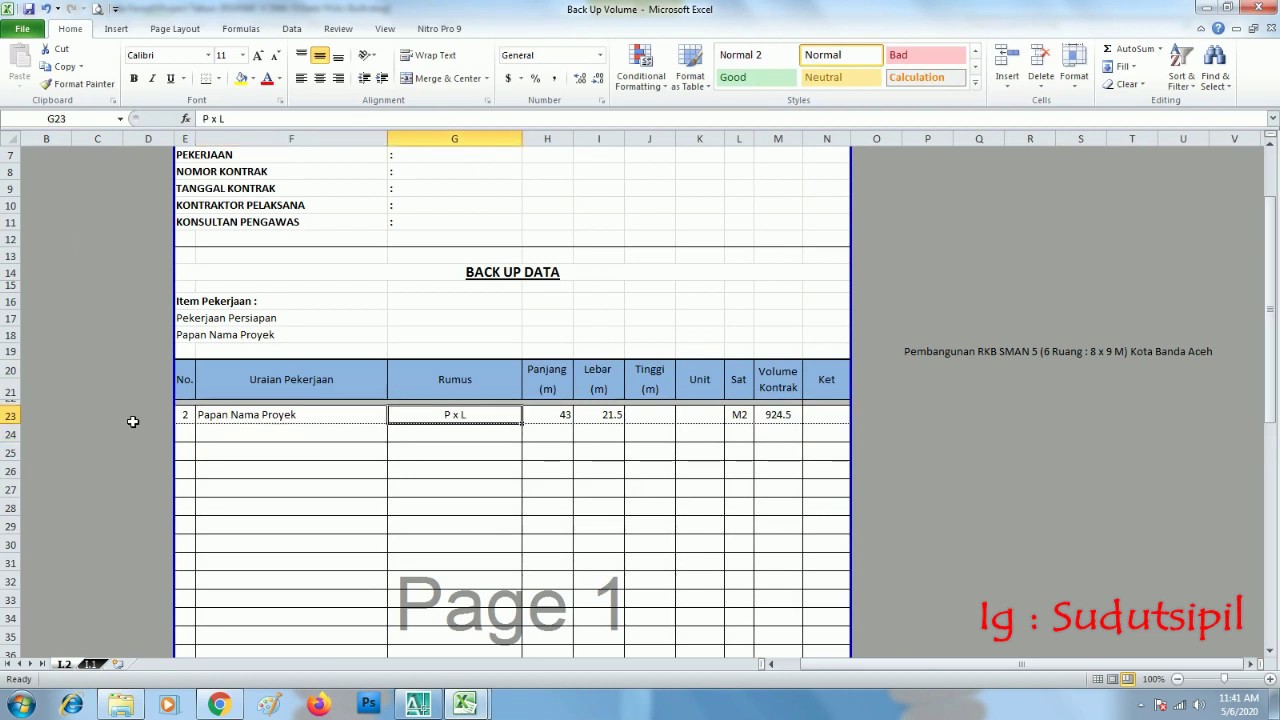Open Format as Table gallery
Image resolution: width=1280 pixels, height=720 pixels.
[690, 67]
